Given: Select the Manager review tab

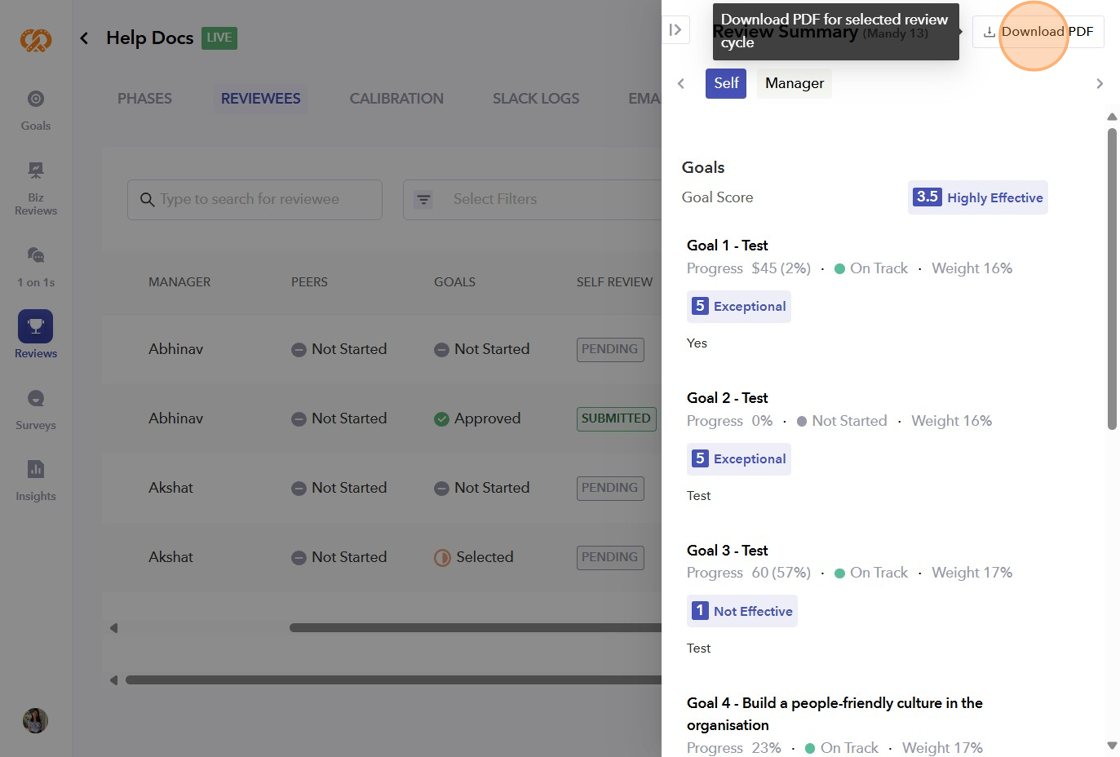Looking at the screenshot, I should [794, 83].
